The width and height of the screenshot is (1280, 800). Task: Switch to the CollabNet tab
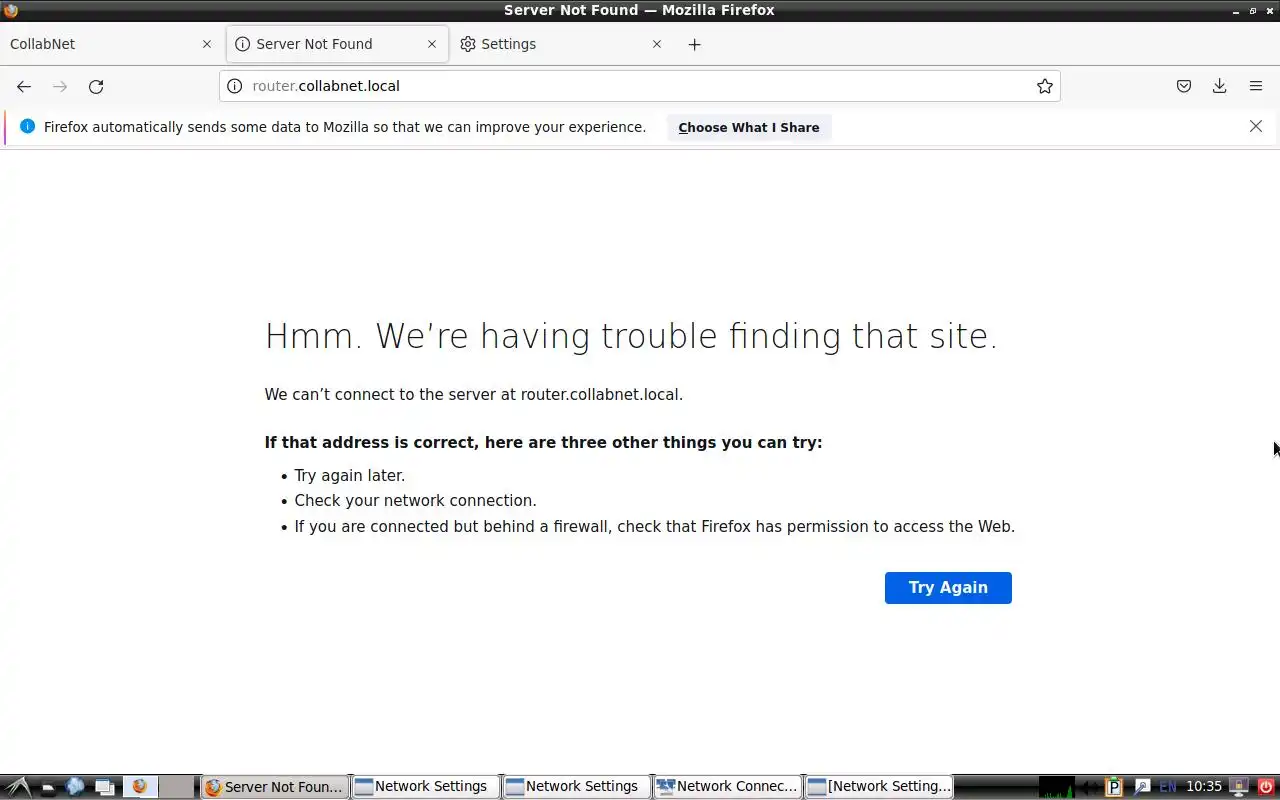[x=111, y=44]
